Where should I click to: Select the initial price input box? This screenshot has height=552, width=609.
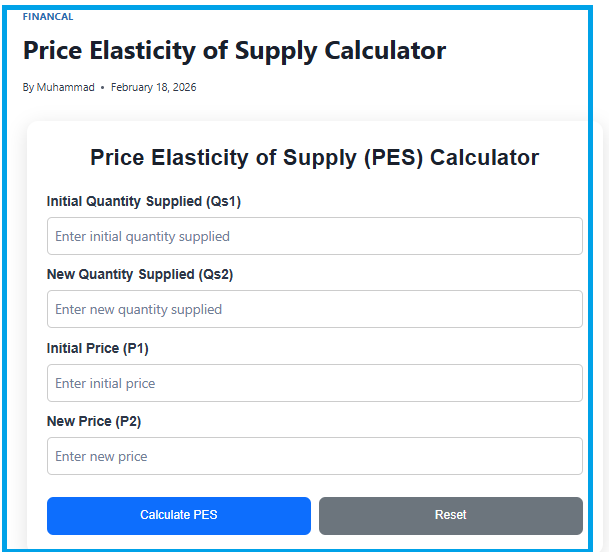coord(314,383)
